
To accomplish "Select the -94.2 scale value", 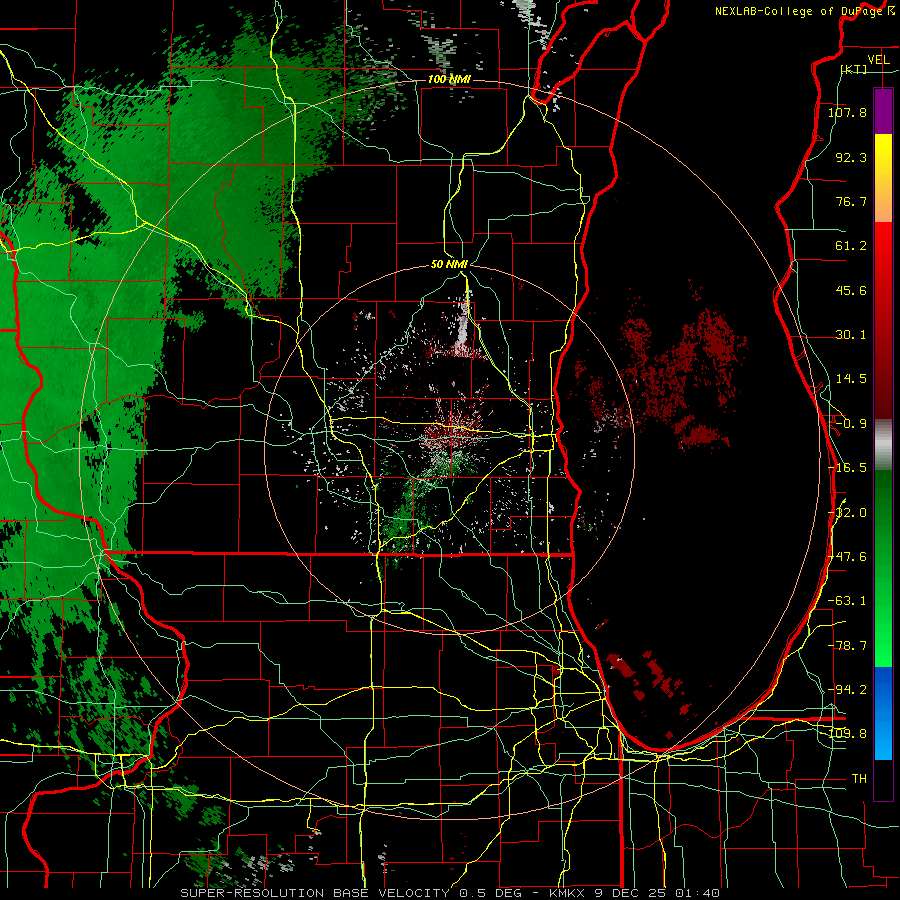I will (848, 690).
